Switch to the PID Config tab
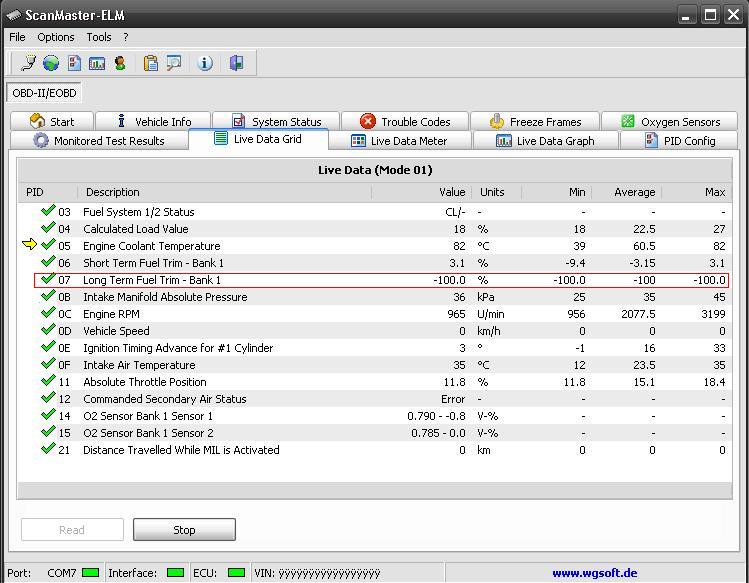Screen dimensions: 749x583 click(679, 140)
